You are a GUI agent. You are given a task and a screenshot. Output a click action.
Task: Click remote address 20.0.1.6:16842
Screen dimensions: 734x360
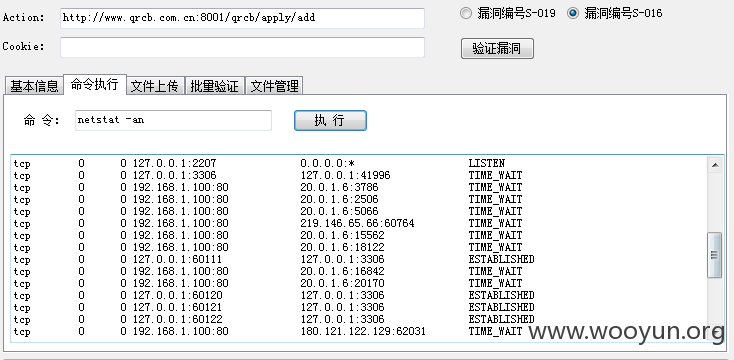tap(342, 272)
